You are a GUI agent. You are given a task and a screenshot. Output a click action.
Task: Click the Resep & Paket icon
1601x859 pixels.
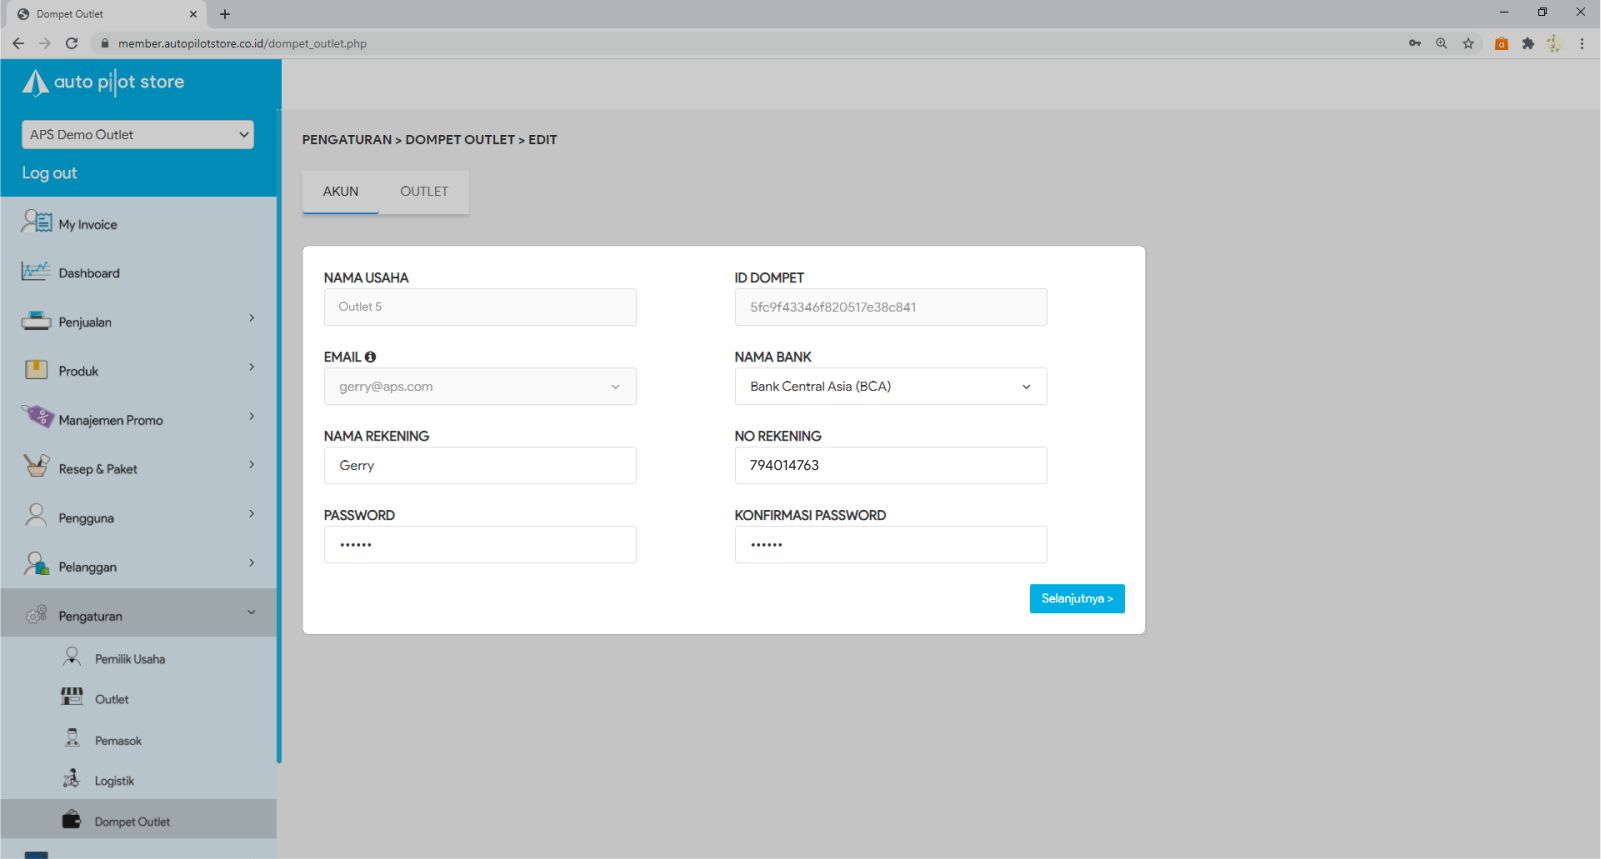tap(36, 466)
